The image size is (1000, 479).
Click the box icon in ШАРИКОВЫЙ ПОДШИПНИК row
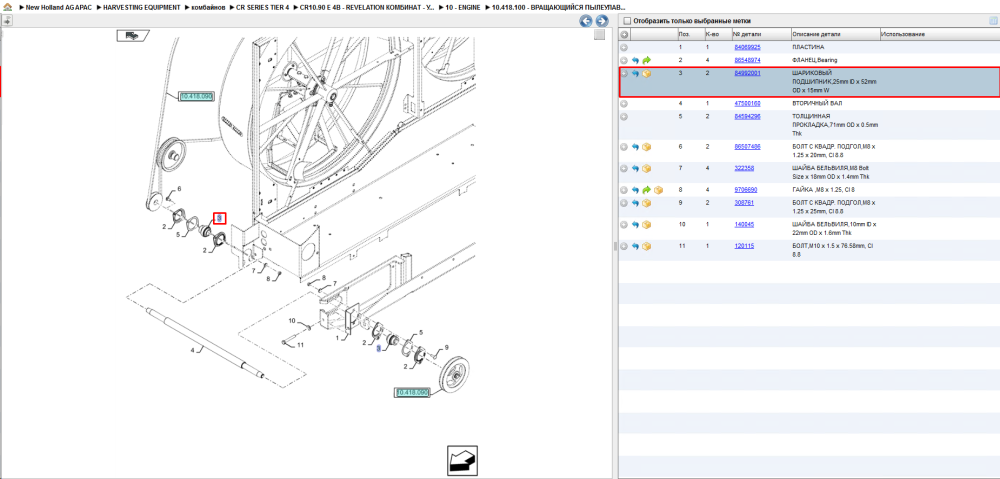click(647, 74)
